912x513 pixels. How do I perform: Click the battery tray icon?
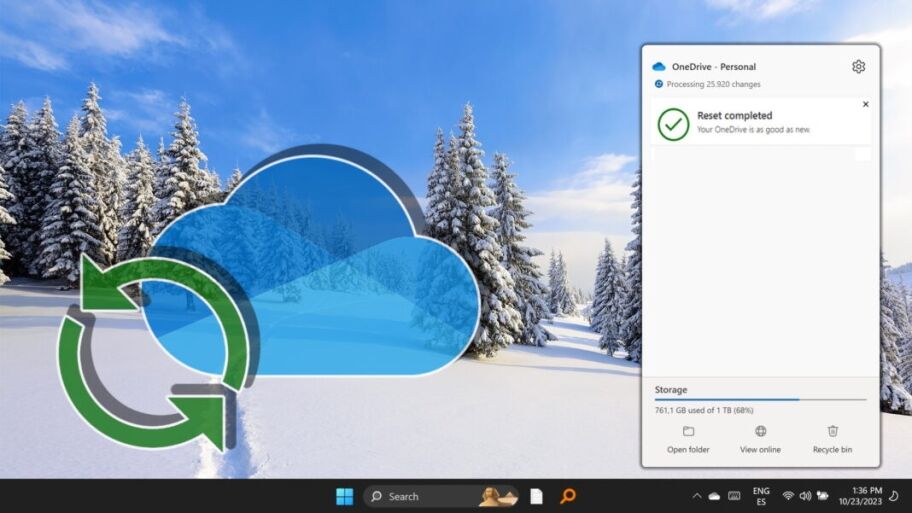822,496
